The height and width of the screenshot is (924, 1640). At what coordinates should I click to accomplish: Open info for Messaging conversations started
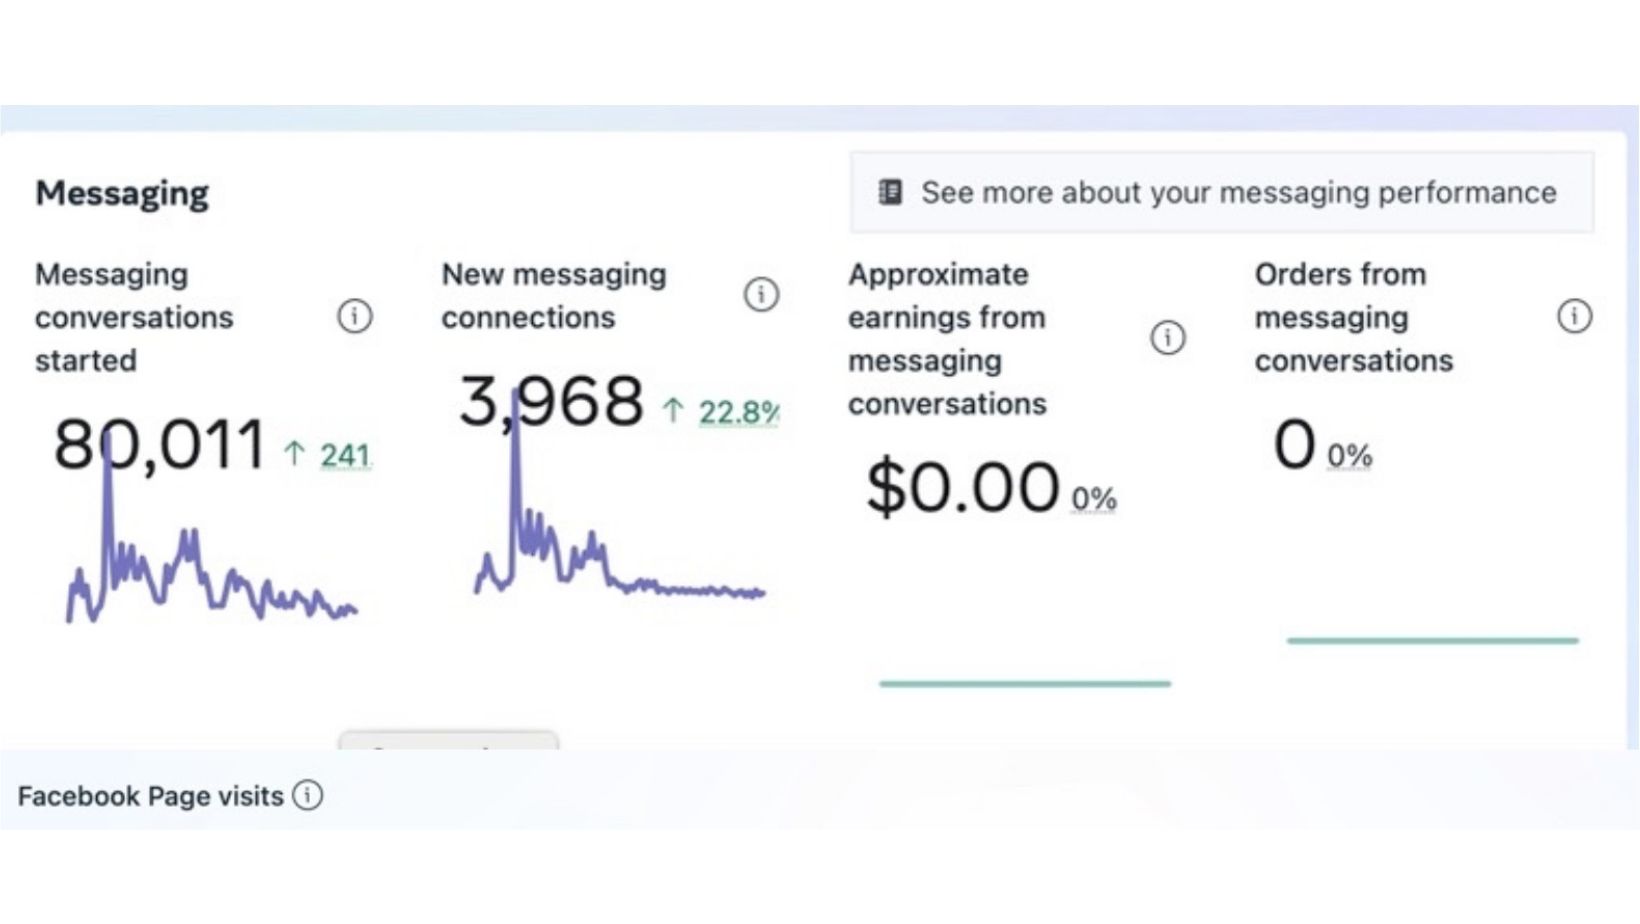coord(355,317)
